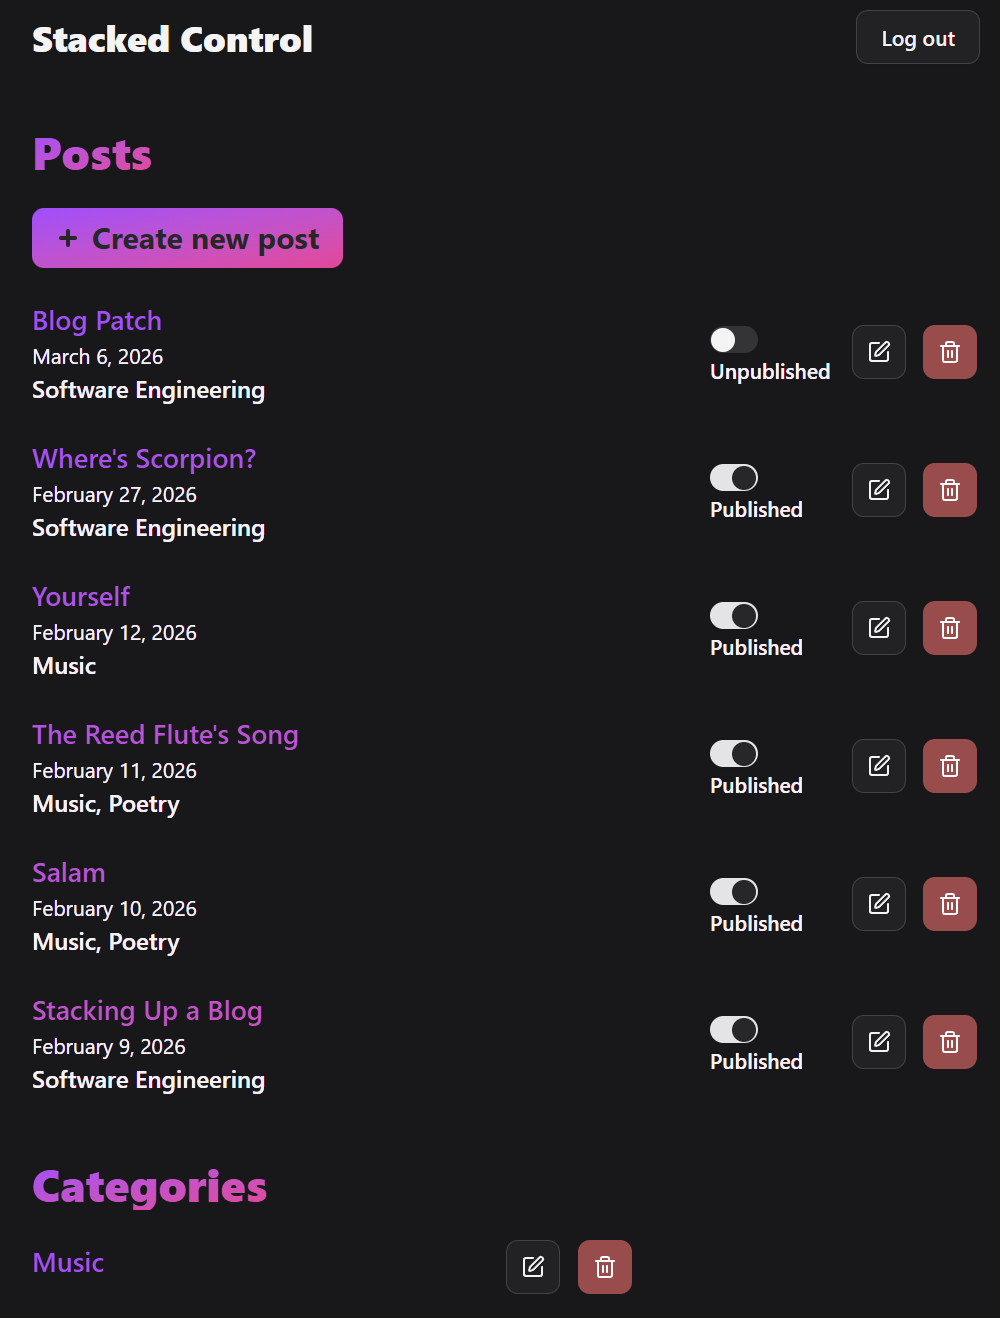The image size is (1000, 1318).
Task: Click the edit icon for Blog Patch
Action: (x=878, y=351)
